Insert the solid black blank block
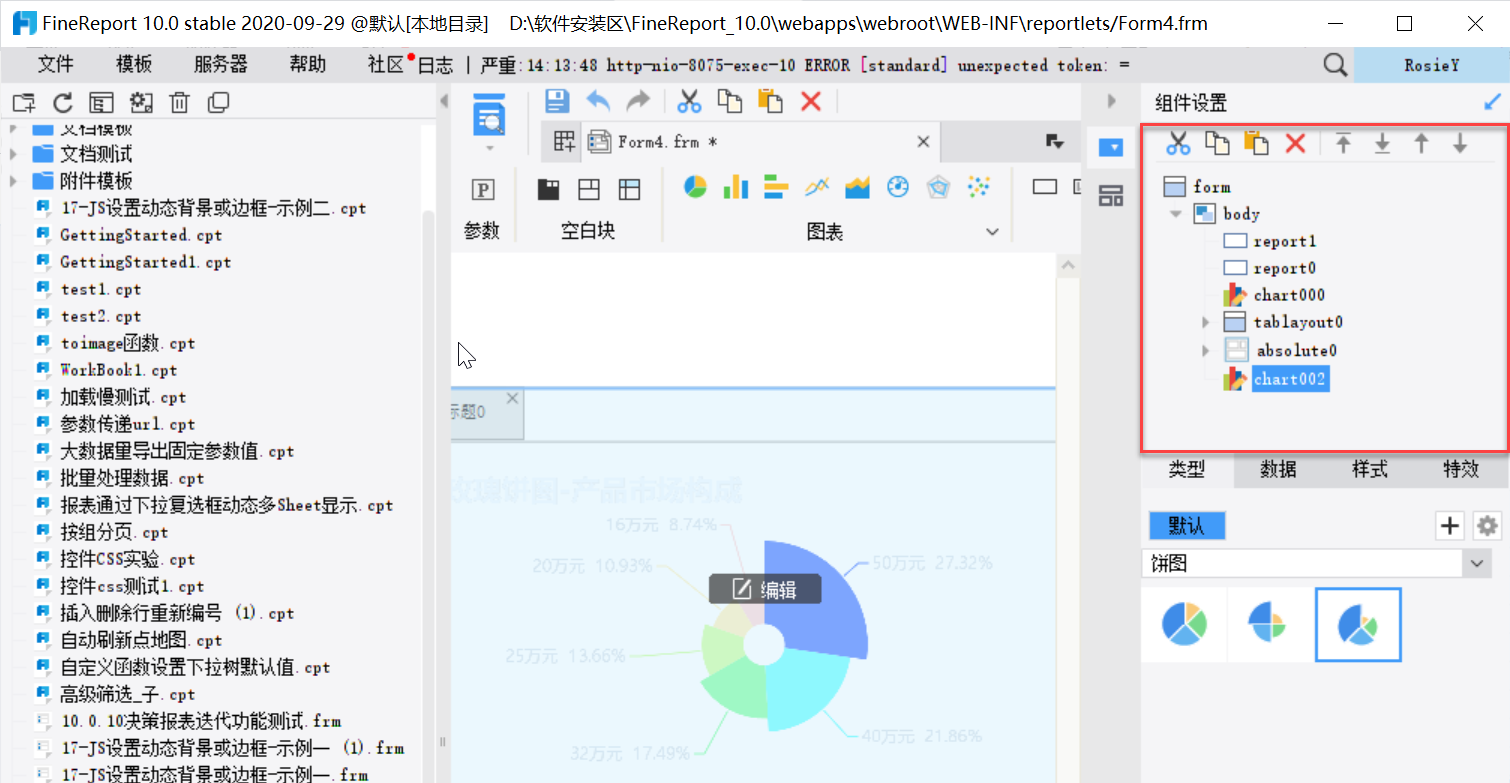 pos(548,189)
